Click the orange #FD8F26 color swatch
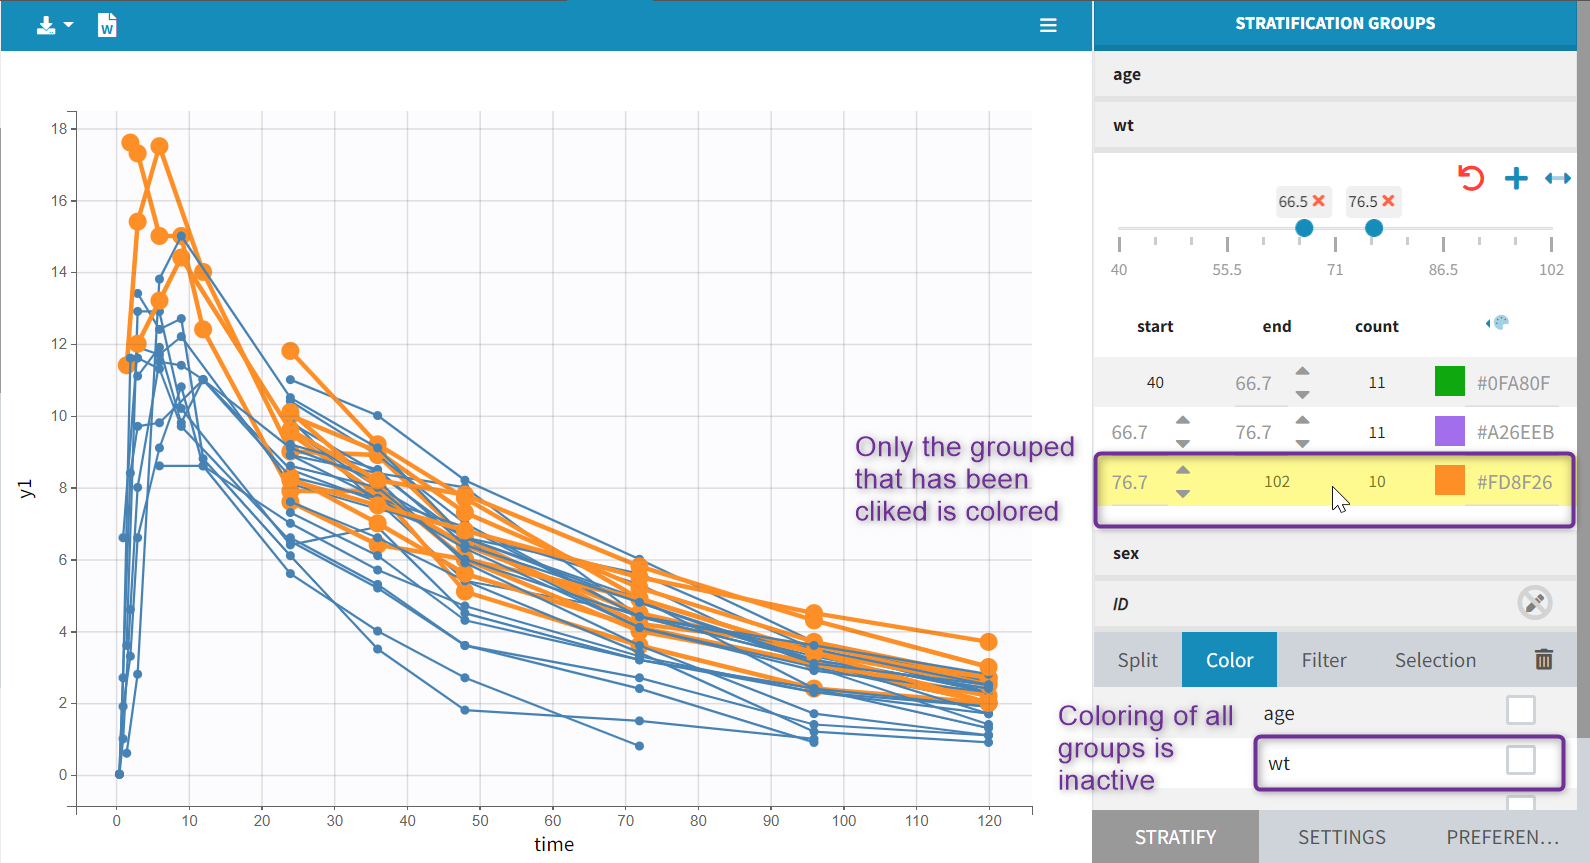The image size is (1590, 863). click(1449, 481)
